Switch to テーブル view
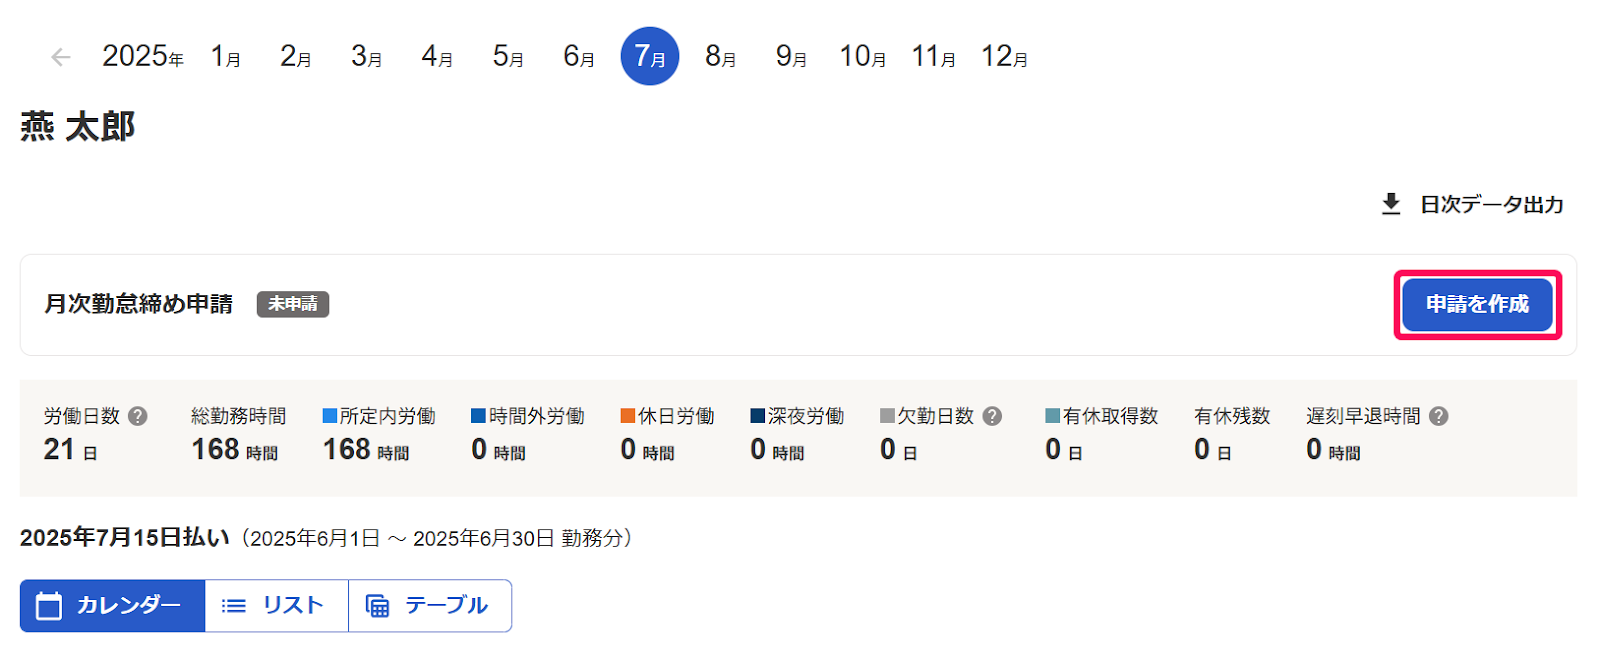Image resolution: width=1600 pixels, height=659 pixels. [x=430, y=606]
